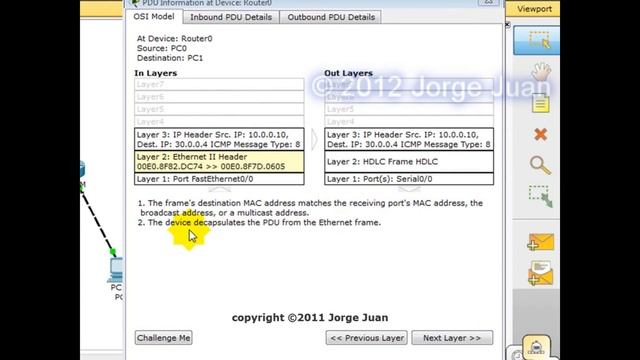The image size is (640, 360).
Task: Select In Layers Layer 1 Port FastEthernet0/0
Action: click(219, 179)
